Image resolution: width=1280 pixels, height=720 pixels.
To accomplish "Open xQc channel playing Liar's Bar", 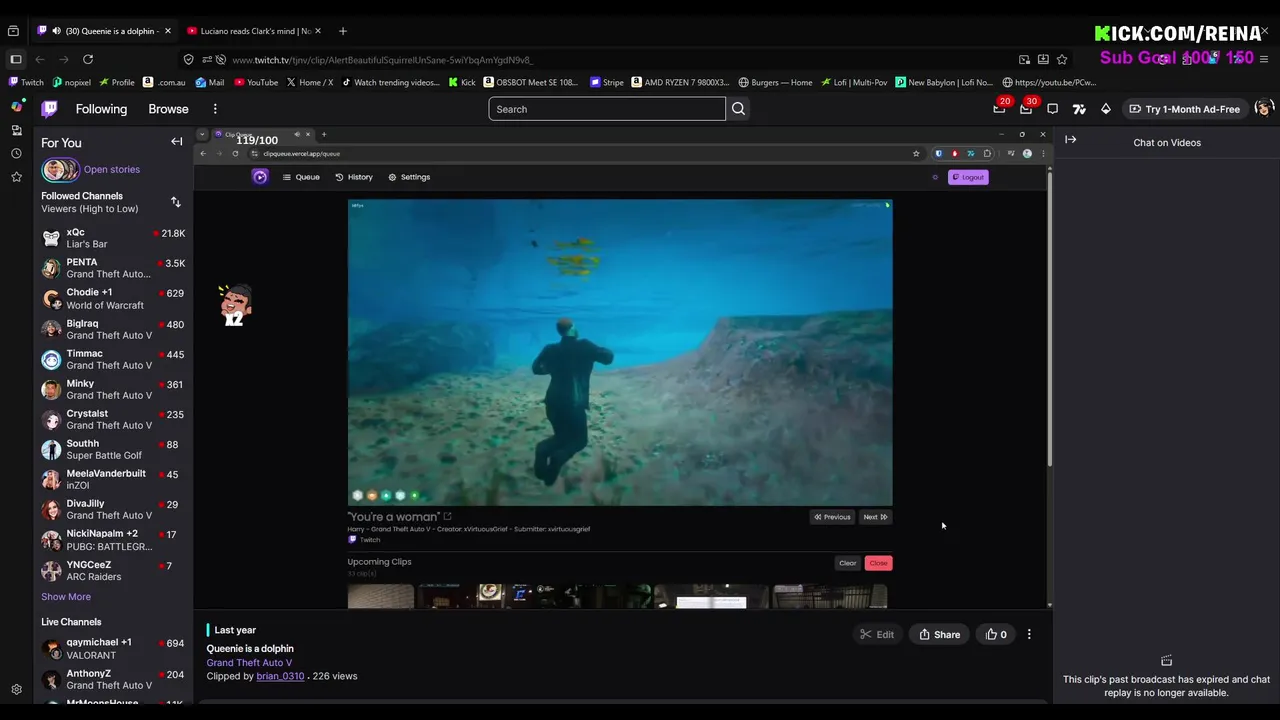I will point(113,238).
